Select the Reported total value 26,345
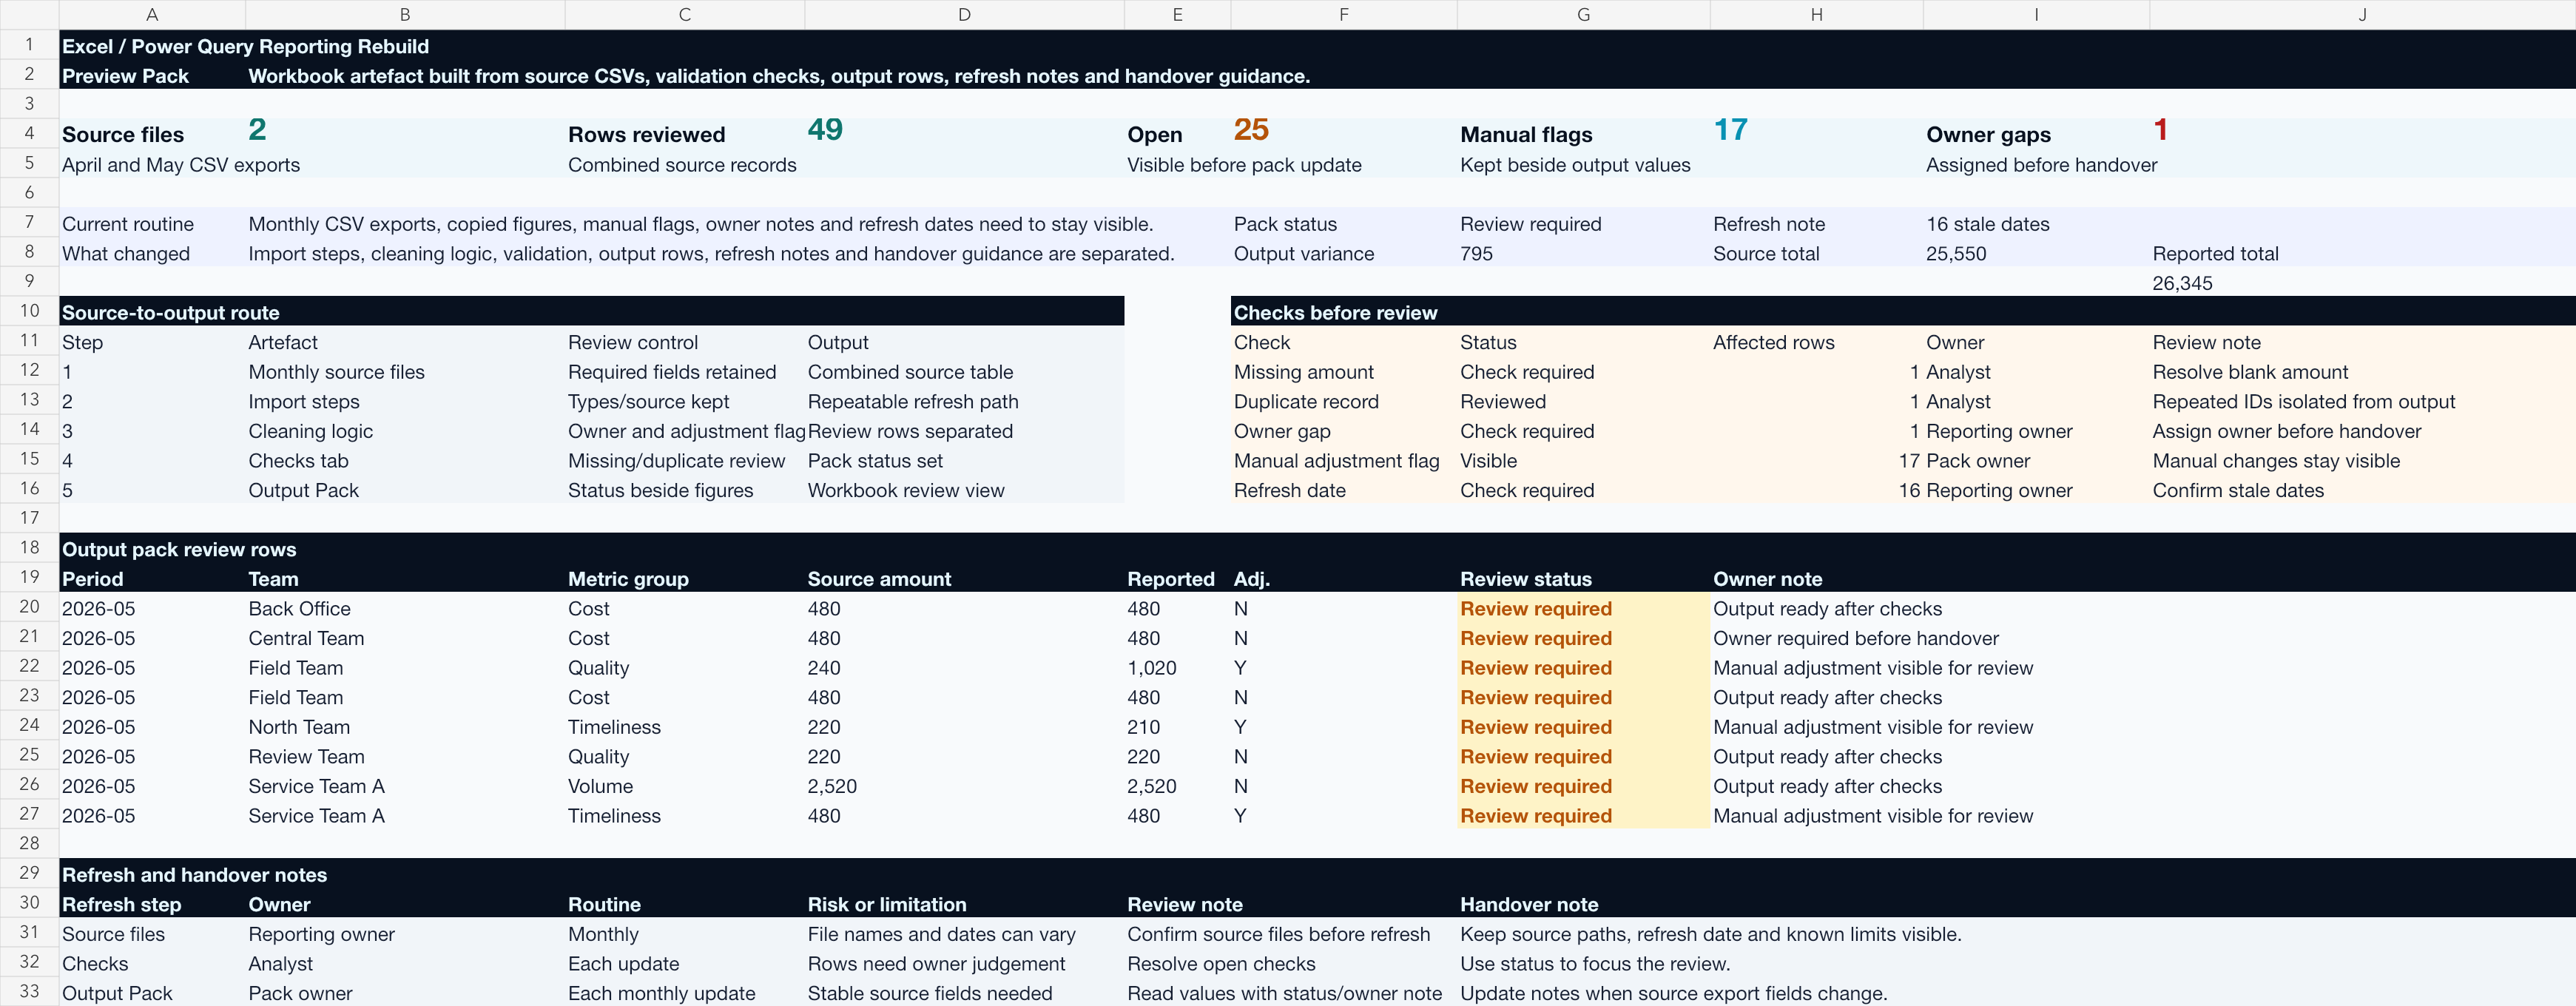 (2182, 283)
